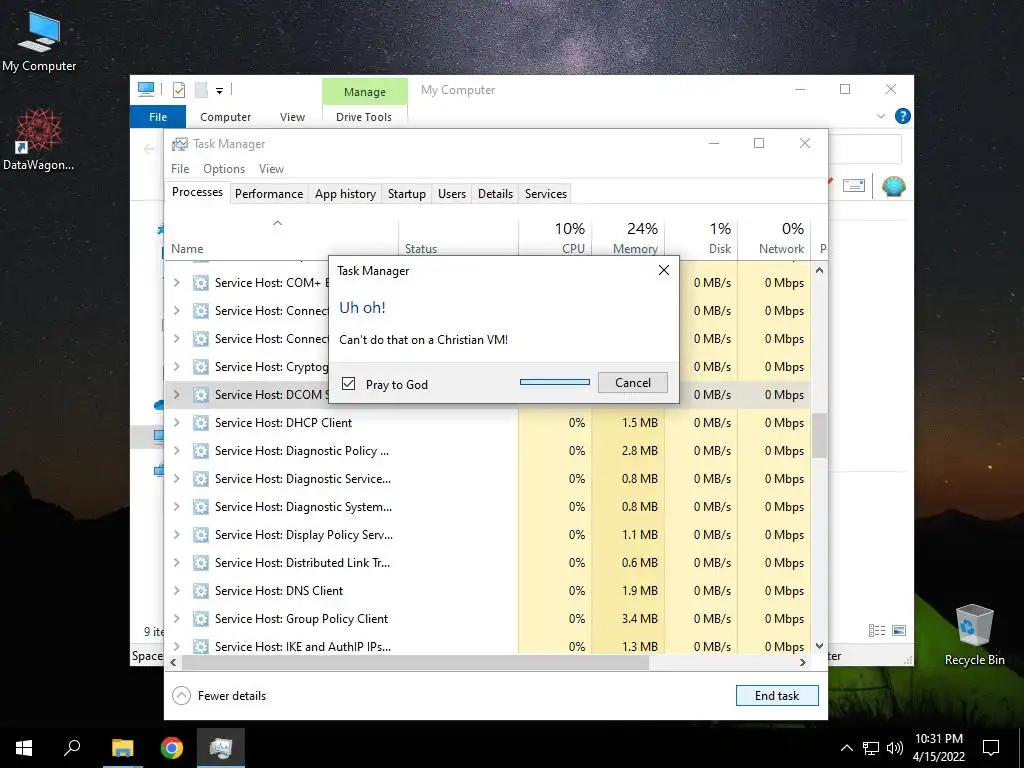Switch to the Services tab
1024x768 pixels.
tap(546, 193)
